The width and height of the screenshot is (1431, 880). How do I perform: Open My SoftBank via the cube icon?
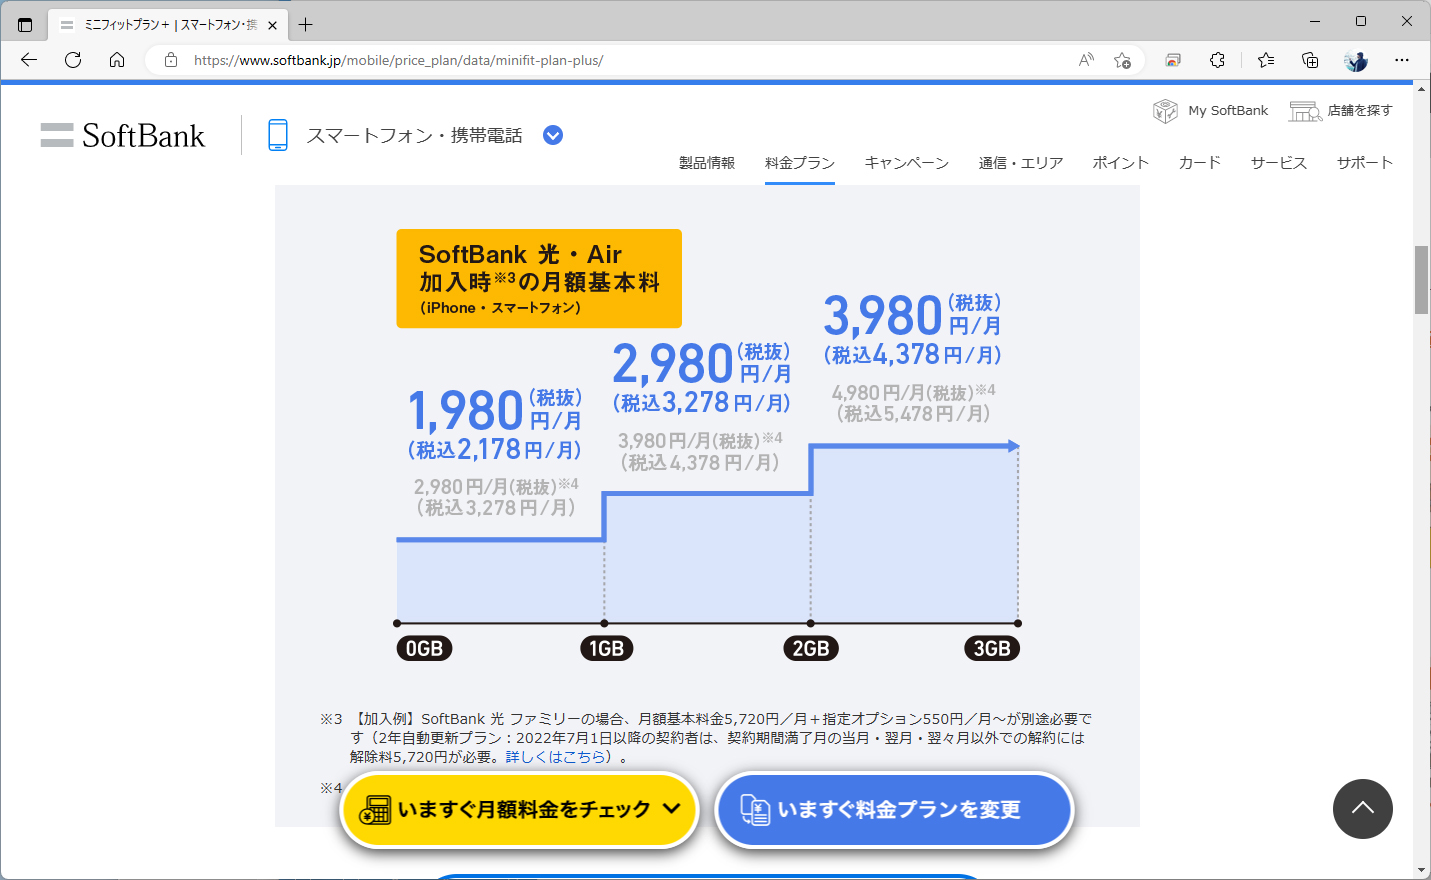point(1164,110)
